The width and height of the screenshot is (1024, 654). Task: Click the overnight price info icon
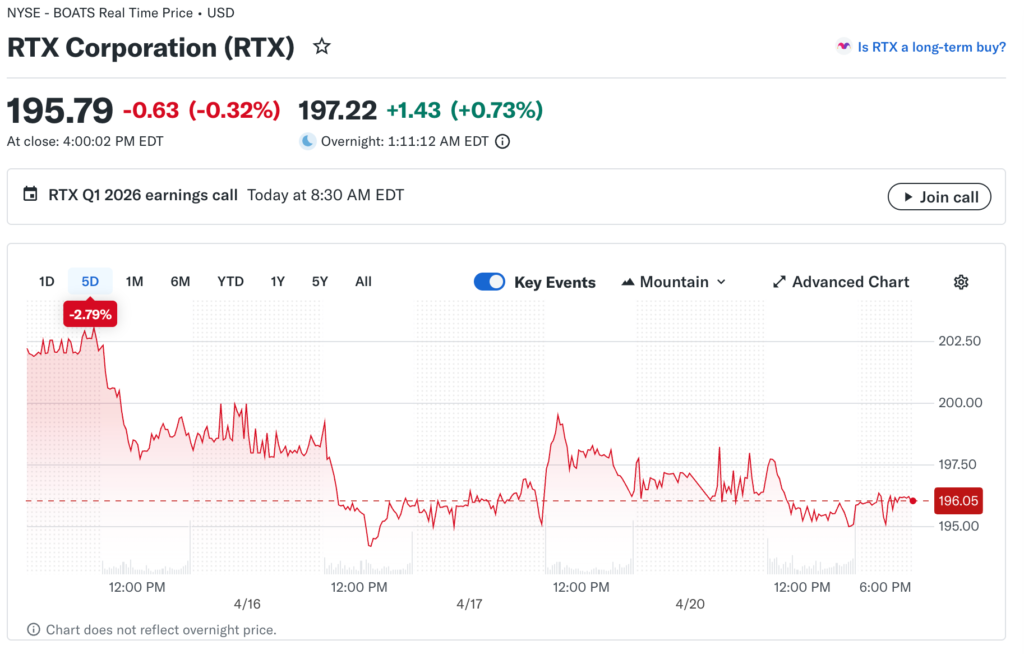click(502, 141)
